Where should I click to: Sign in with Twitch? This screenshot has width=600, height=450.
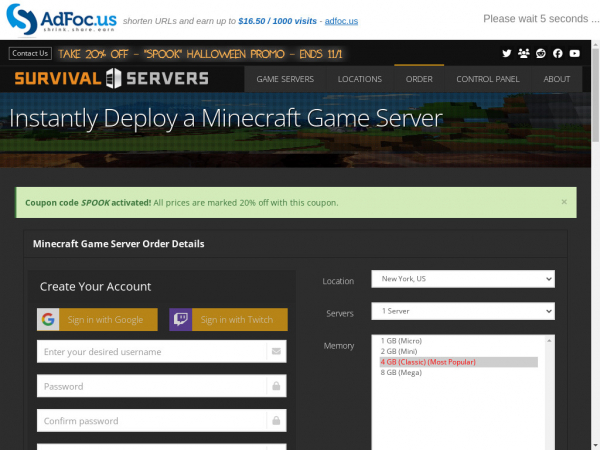[228, 320]
